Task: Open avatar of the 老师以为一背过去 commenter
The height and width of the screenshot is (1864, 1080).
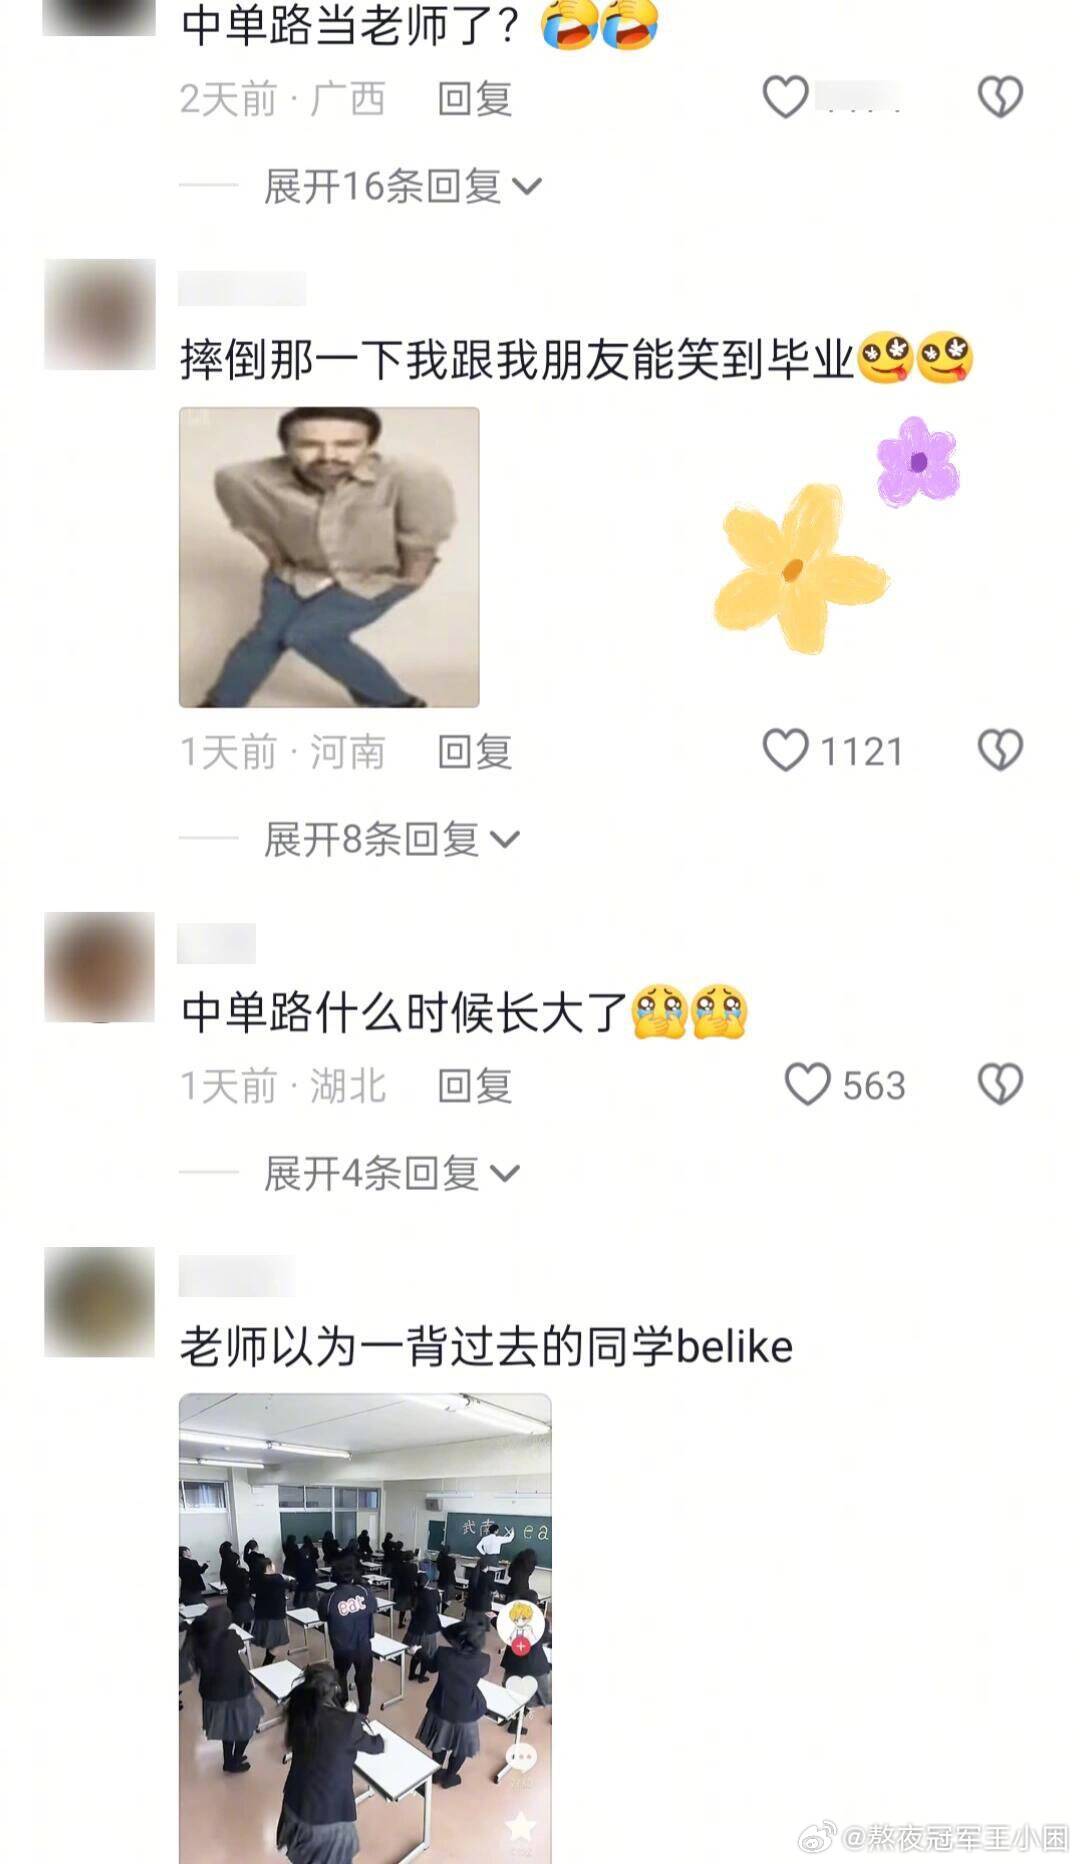Action: pos(100,1301)
